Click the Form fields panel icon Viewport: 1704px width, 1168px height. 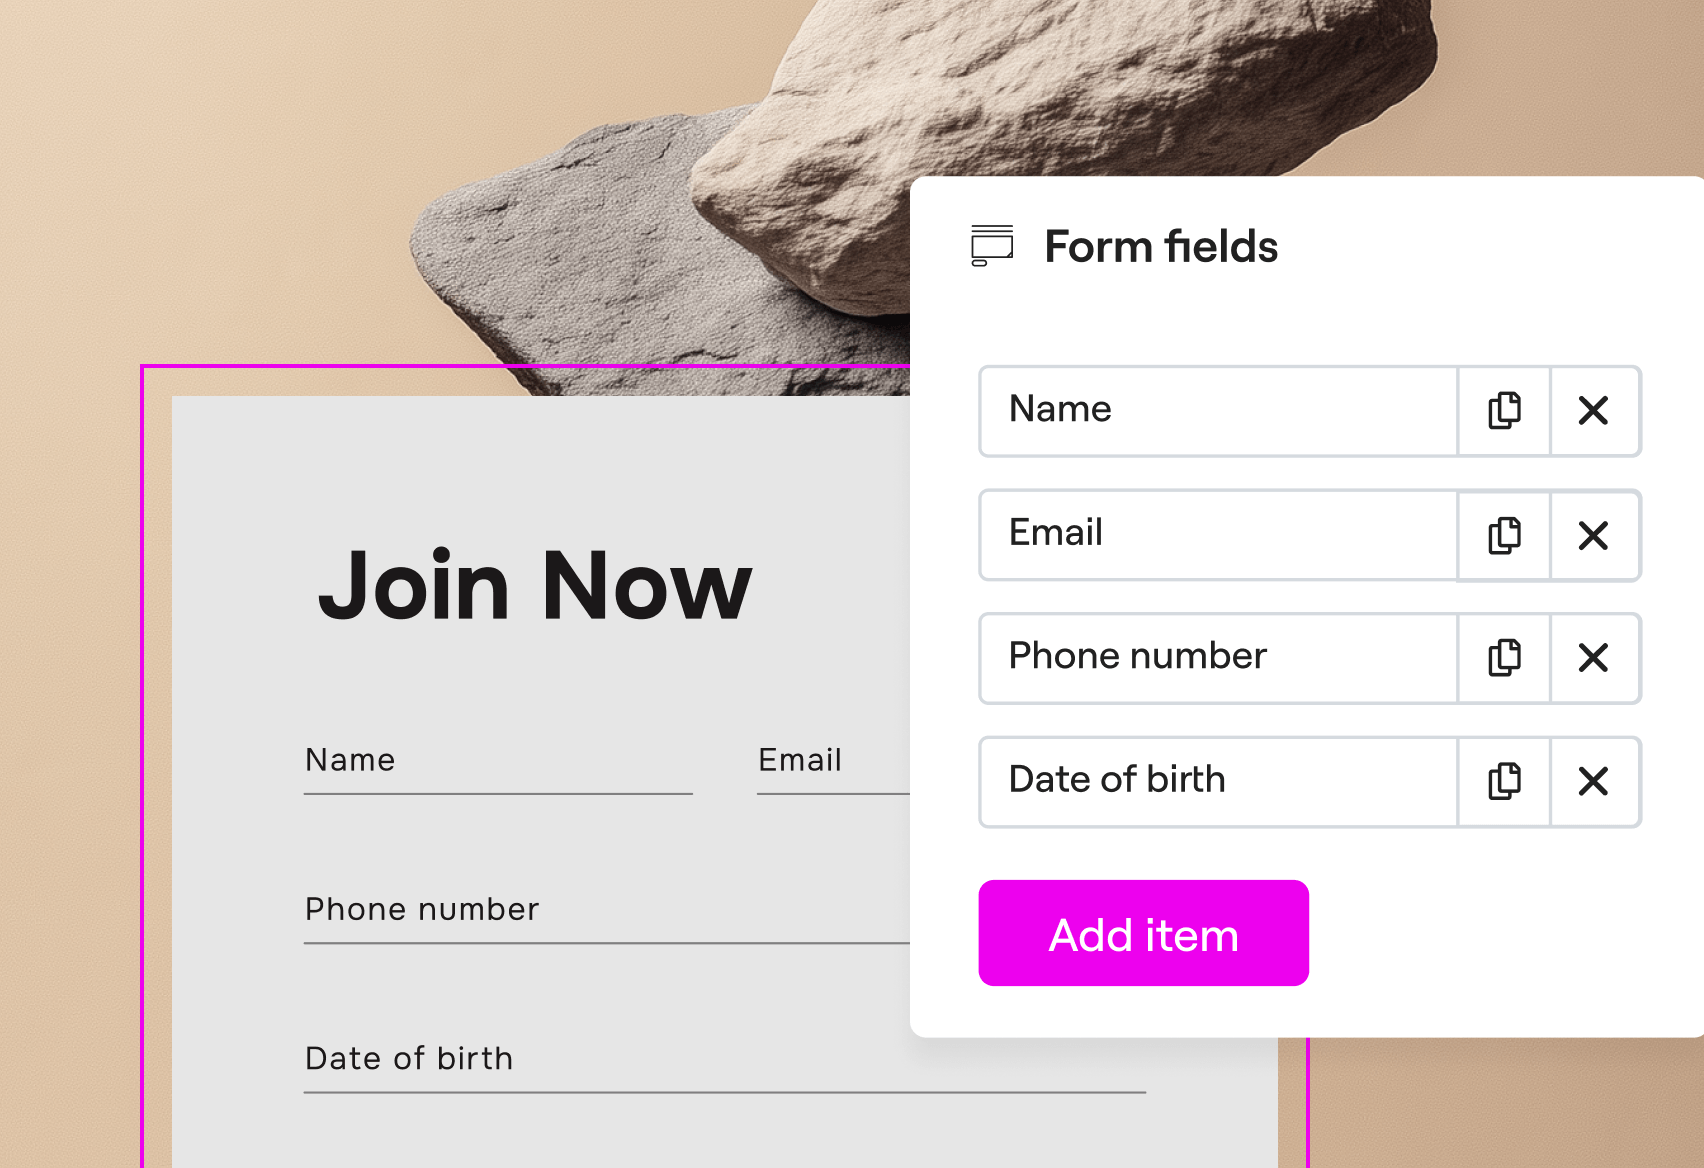[x=992, y=246]
